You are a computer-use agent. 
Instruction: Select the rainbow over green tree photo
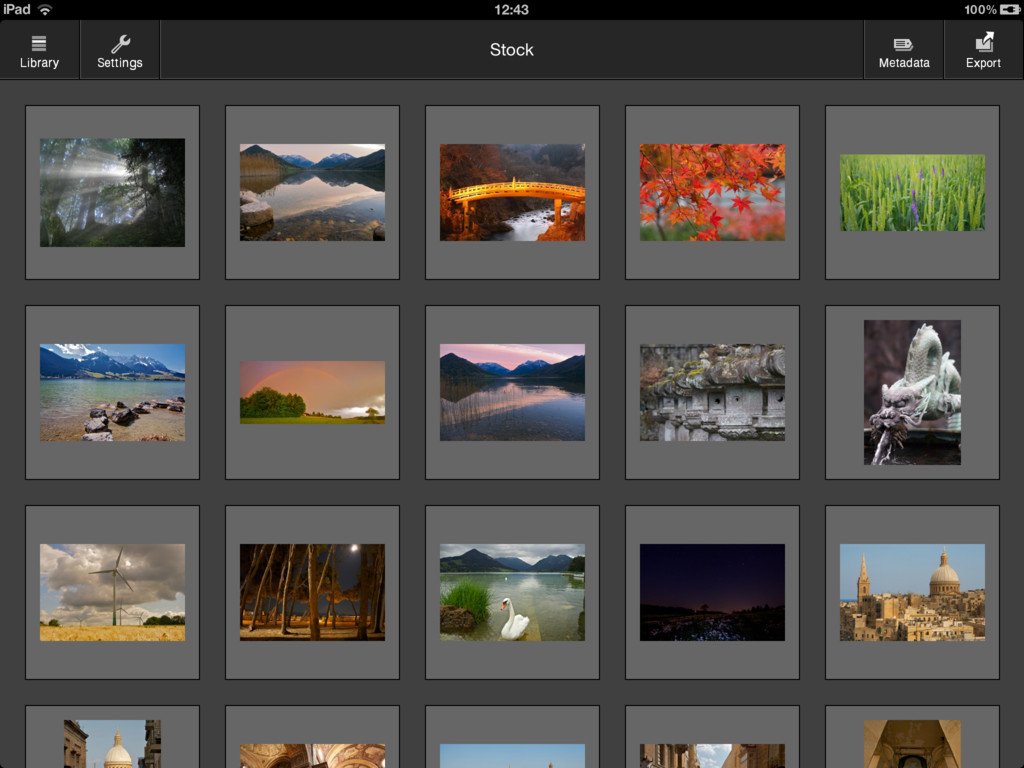[x=312, y=392]
